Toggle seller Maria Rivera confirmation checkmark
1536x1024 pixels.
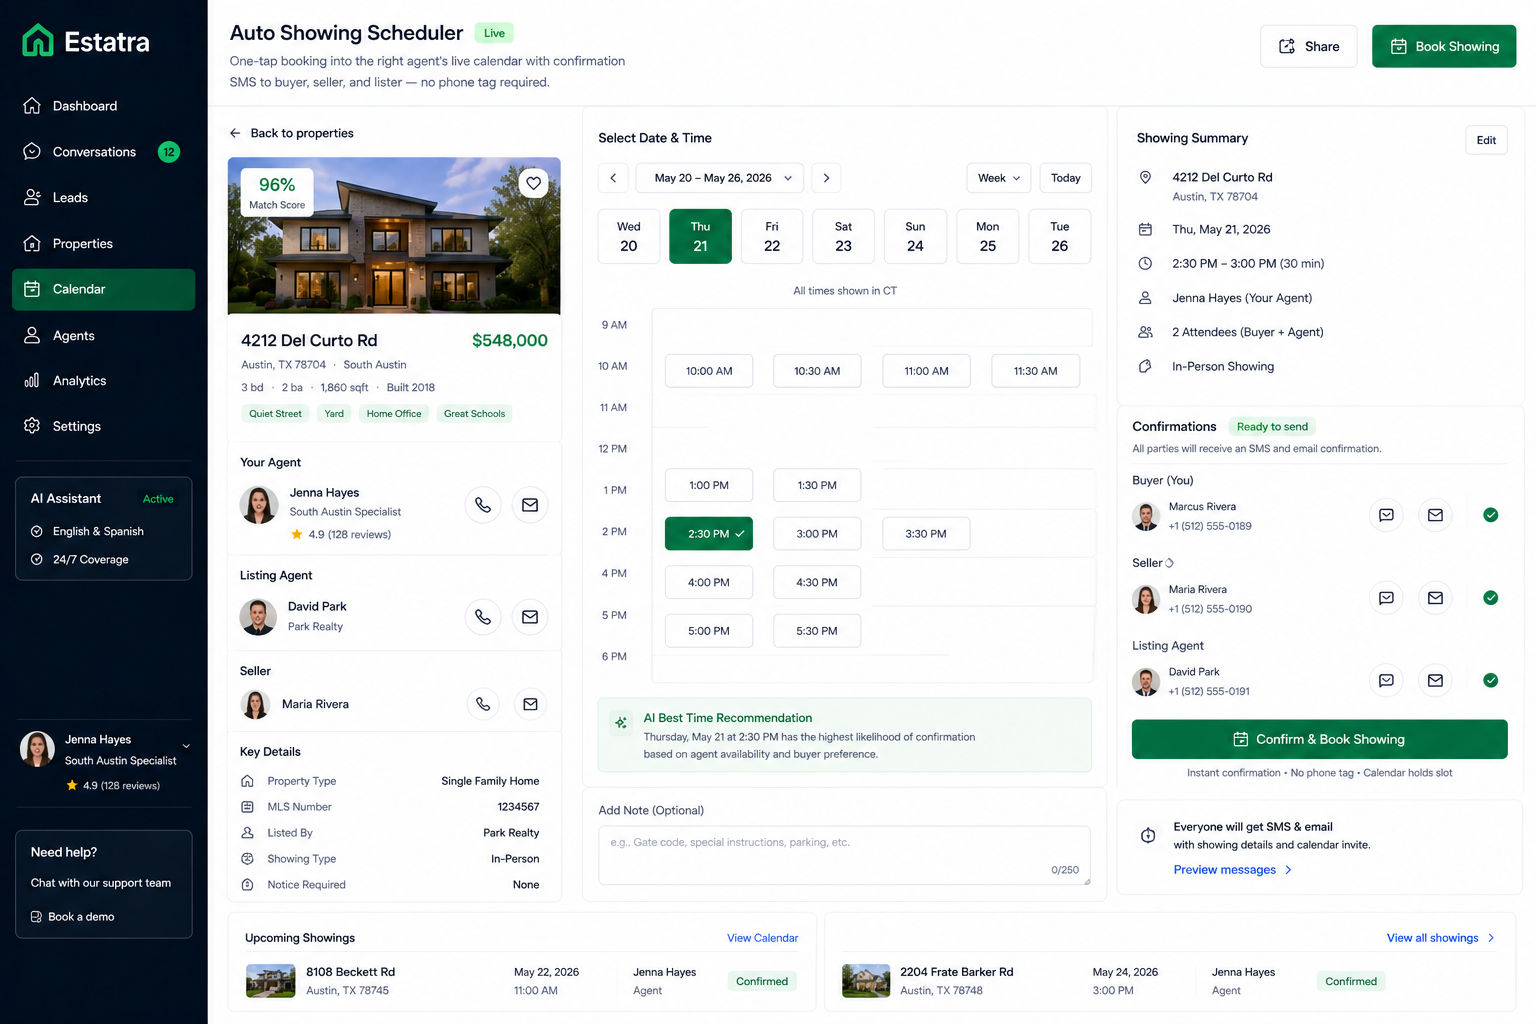pos(1490,598)
